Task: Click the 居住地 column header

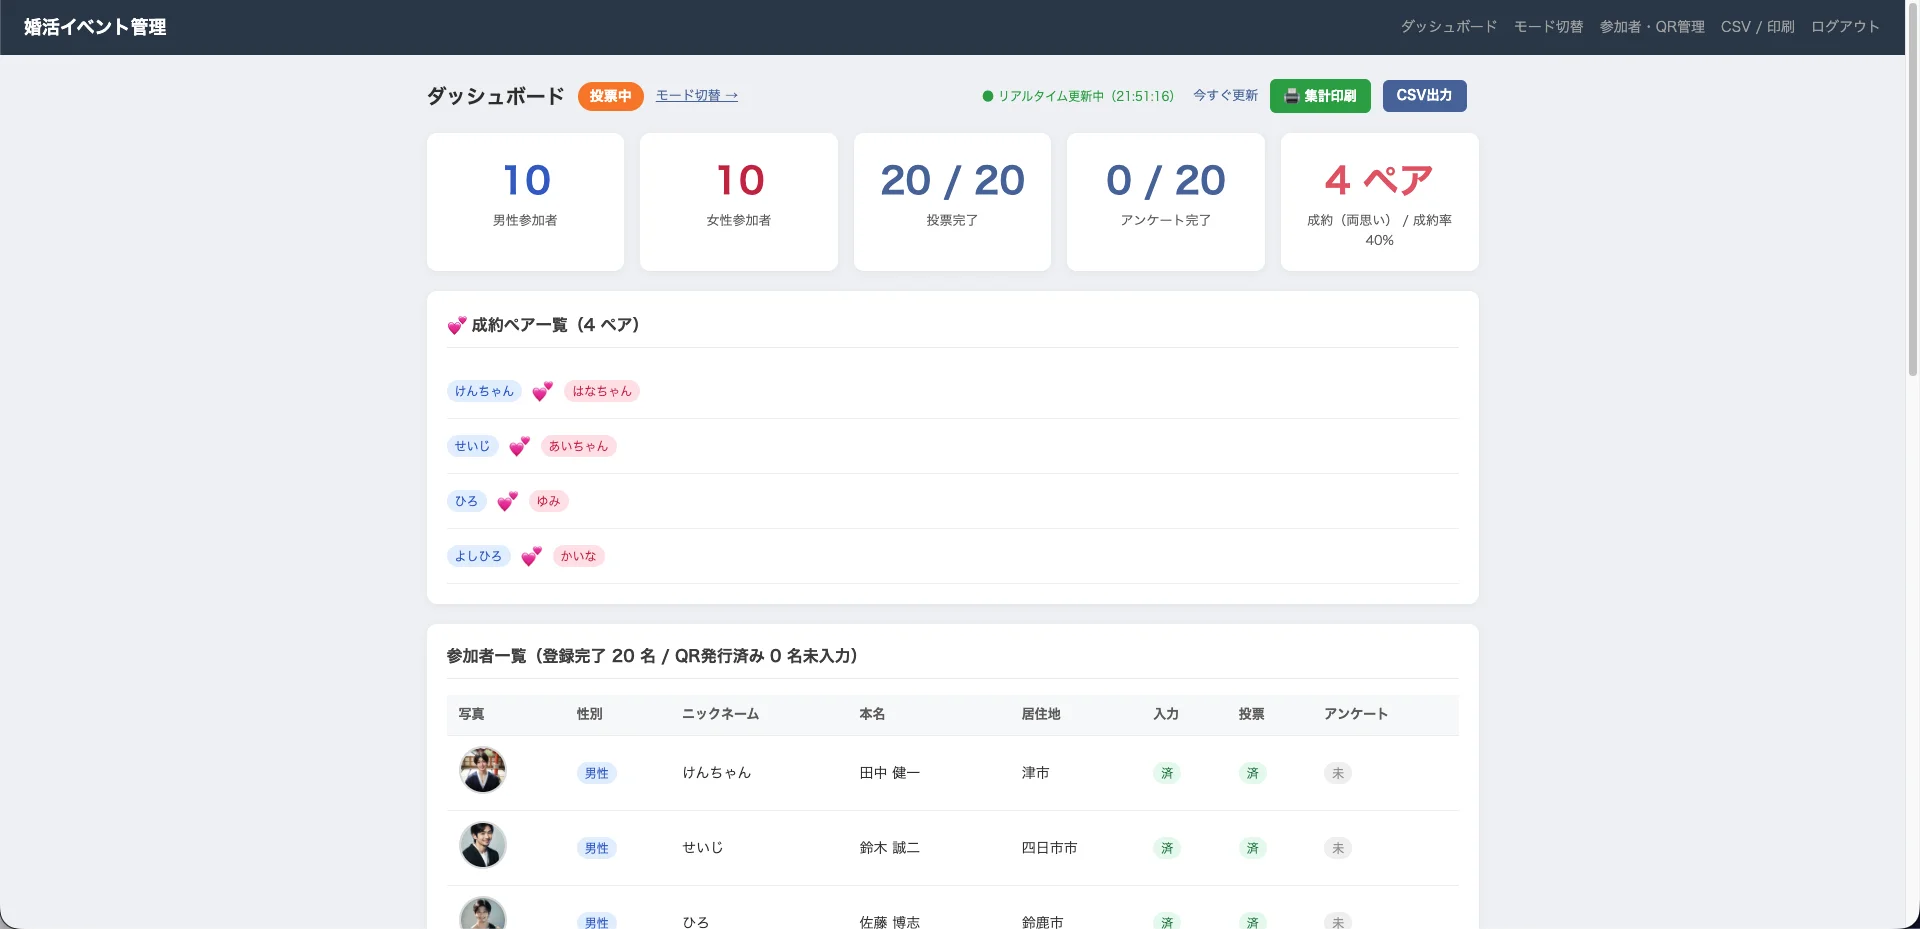Action: click(1041, 714)
